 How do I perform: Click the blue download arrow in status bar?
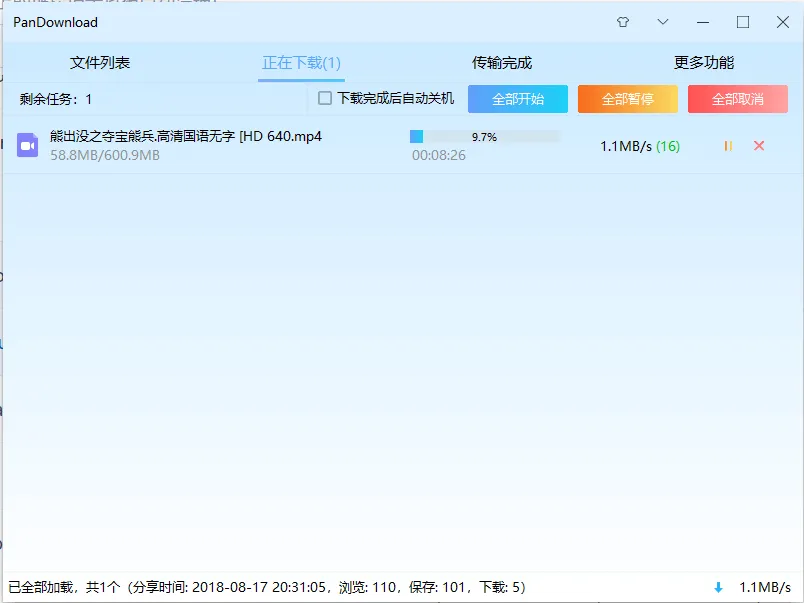[718, 588]
